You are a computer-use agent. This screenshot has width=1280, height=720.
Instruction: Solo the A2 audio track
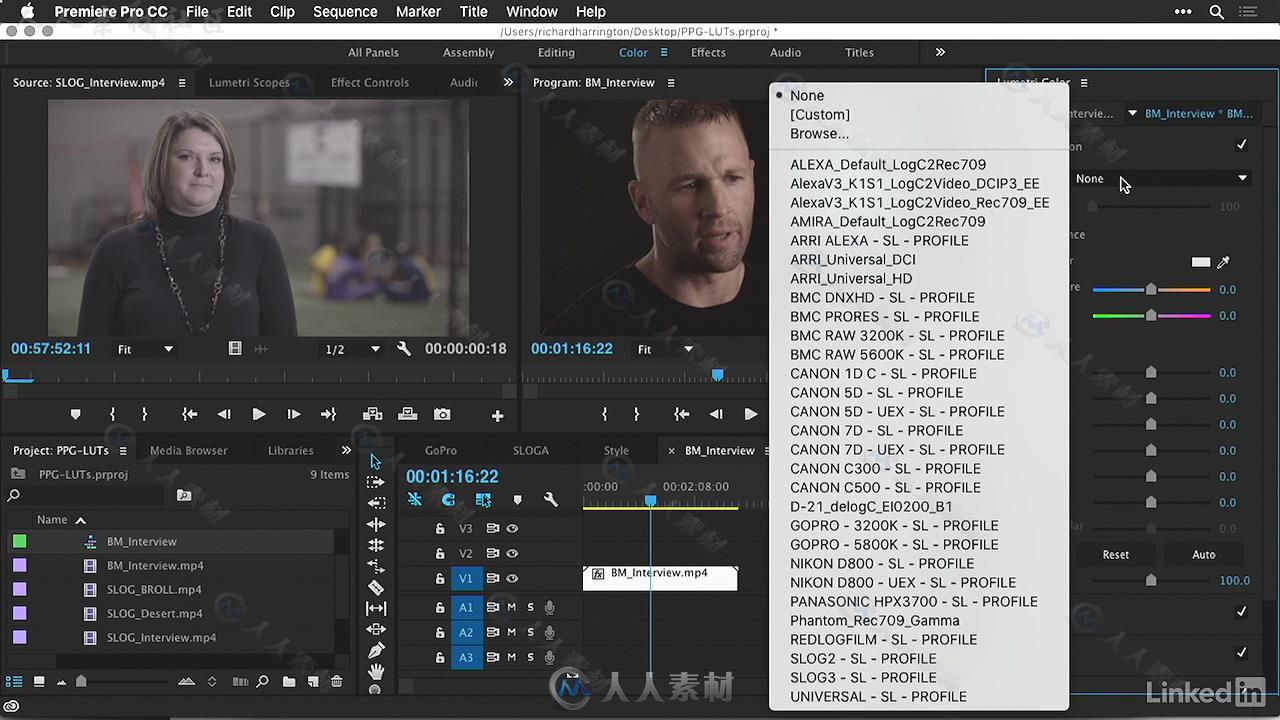click(x=531, y=632)
